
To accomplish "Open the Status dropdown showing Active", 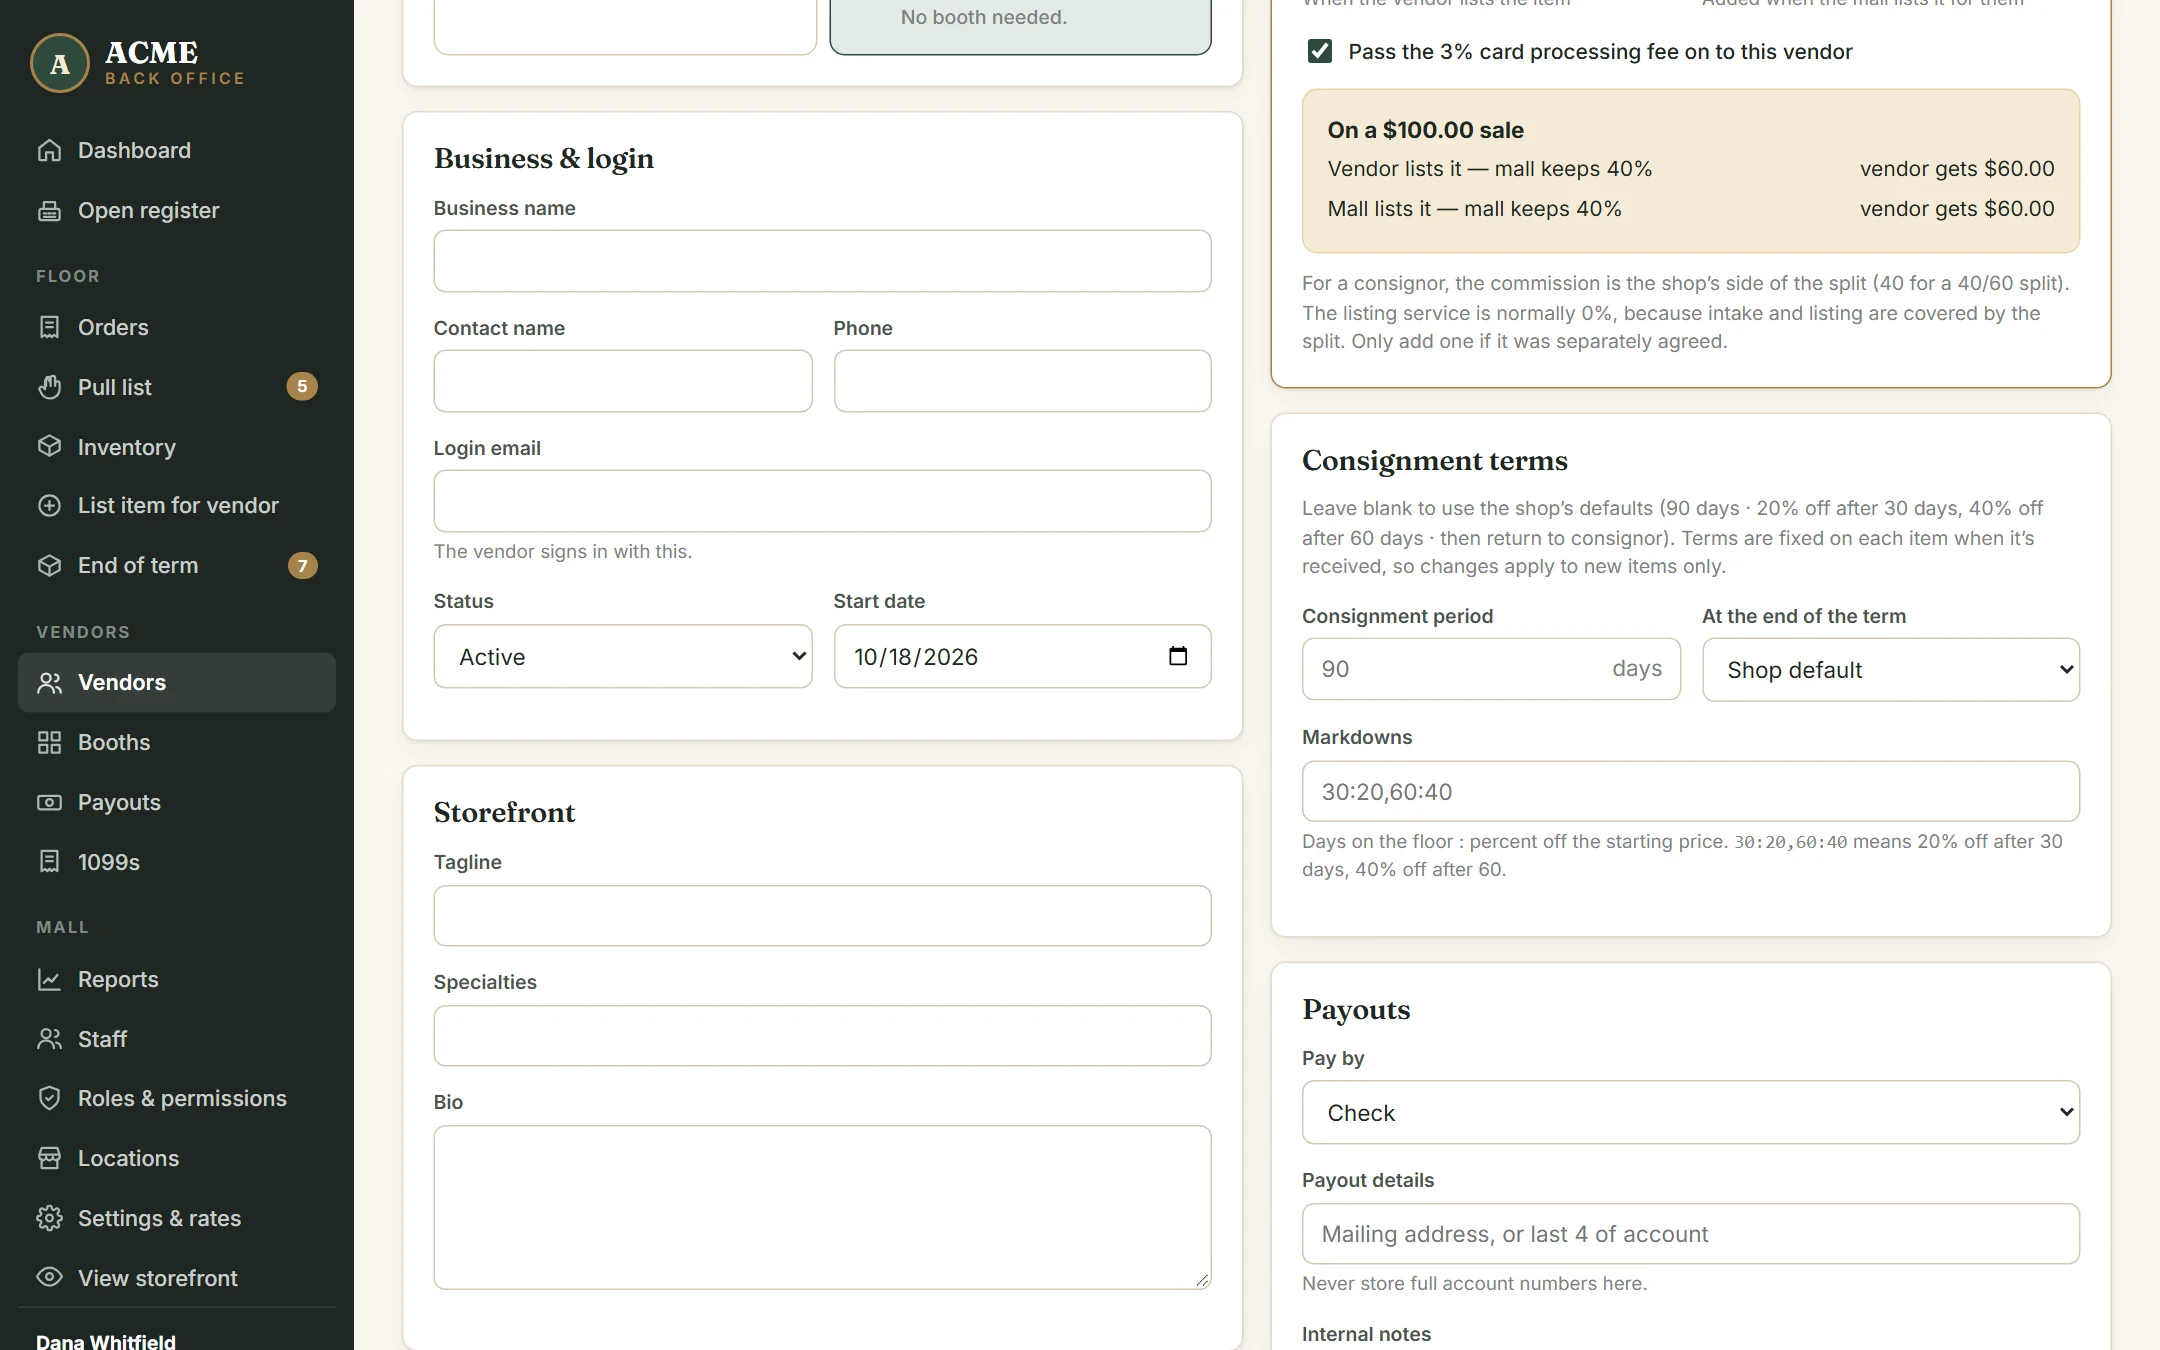I will coord(622,656).
